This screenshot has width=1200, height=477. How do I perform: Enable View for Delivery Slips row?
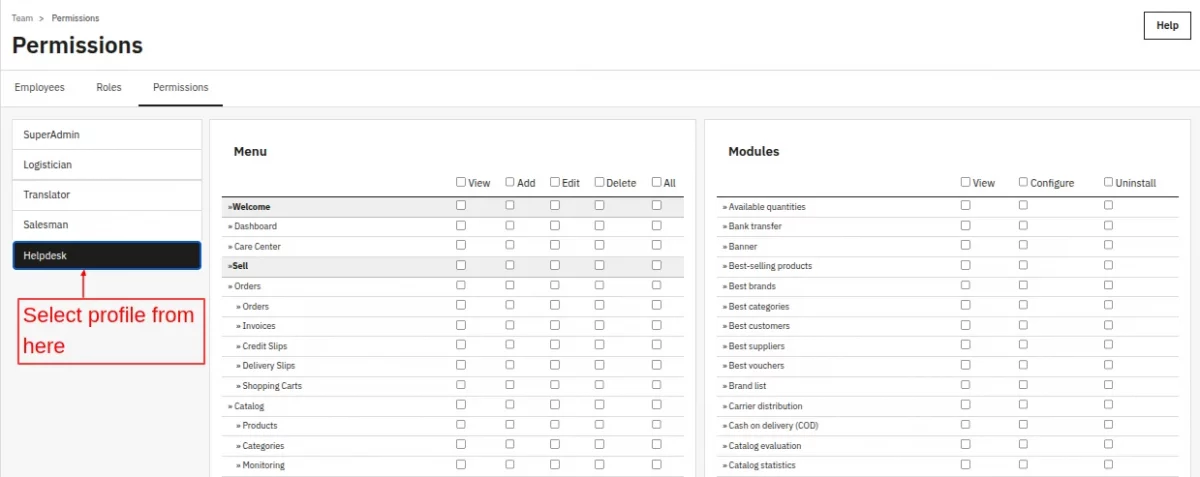click(x=461, y=365)
